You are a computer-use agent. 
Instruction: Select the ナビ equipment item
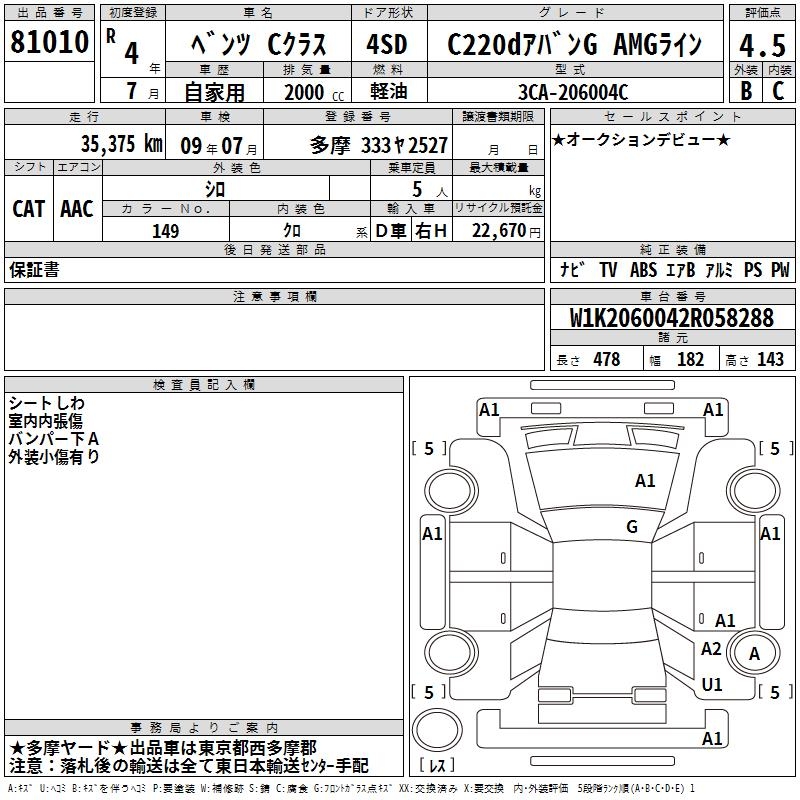(572, 269)
